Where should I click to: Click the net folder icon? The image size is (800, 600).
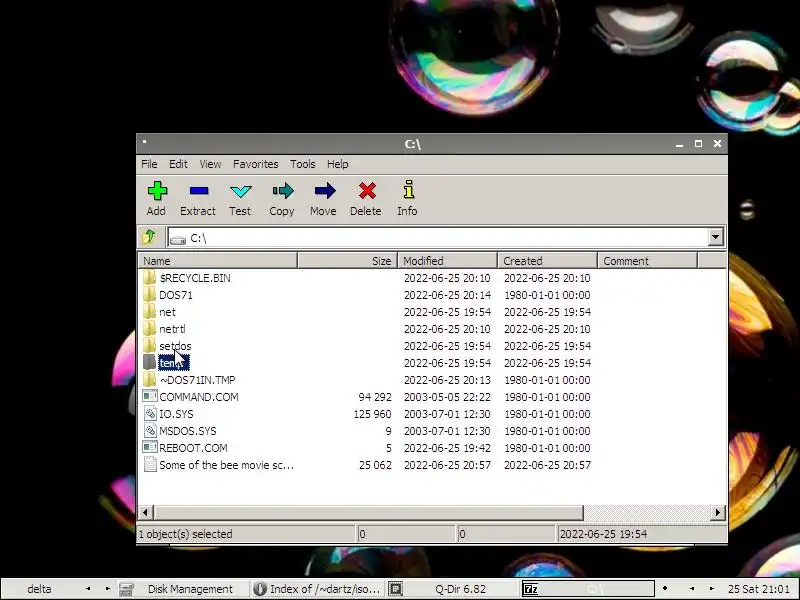pyautogui.click(x=149, y=312)
